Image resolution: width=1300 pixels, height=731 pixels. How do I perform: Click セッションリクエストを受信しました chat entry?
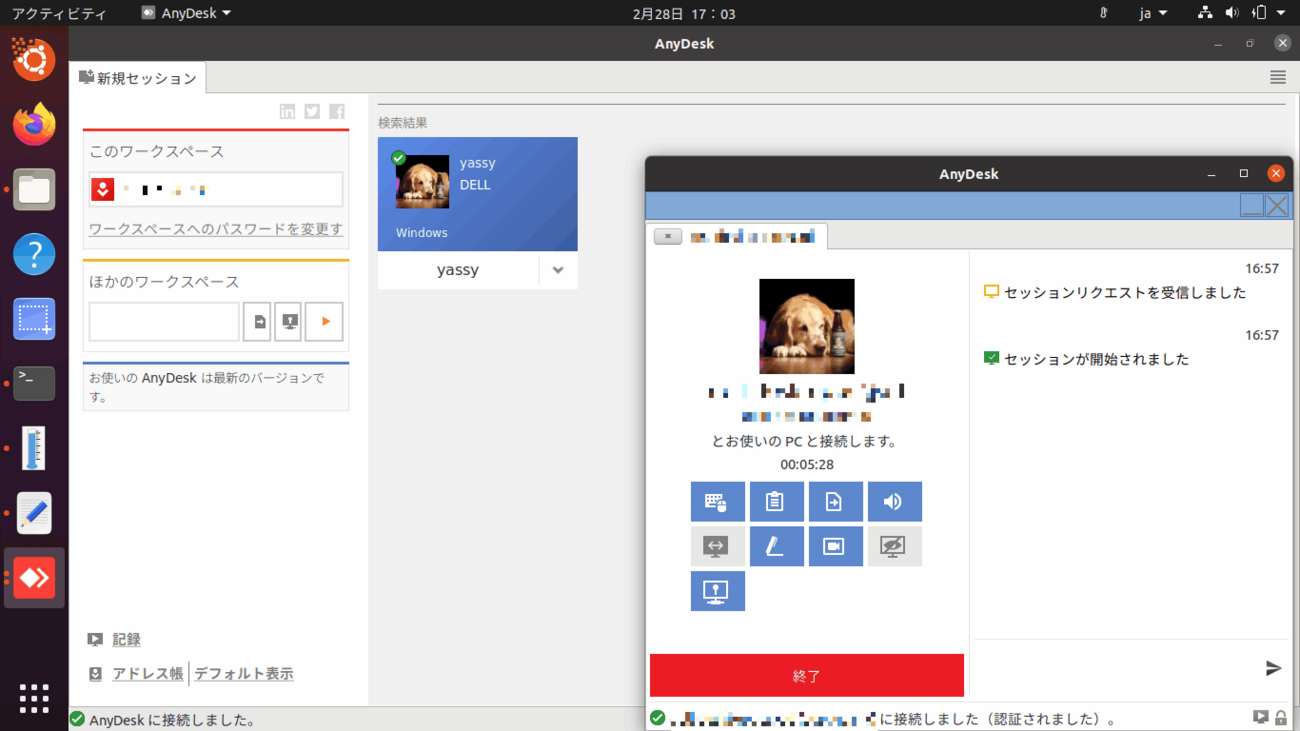pos(1125,293)
